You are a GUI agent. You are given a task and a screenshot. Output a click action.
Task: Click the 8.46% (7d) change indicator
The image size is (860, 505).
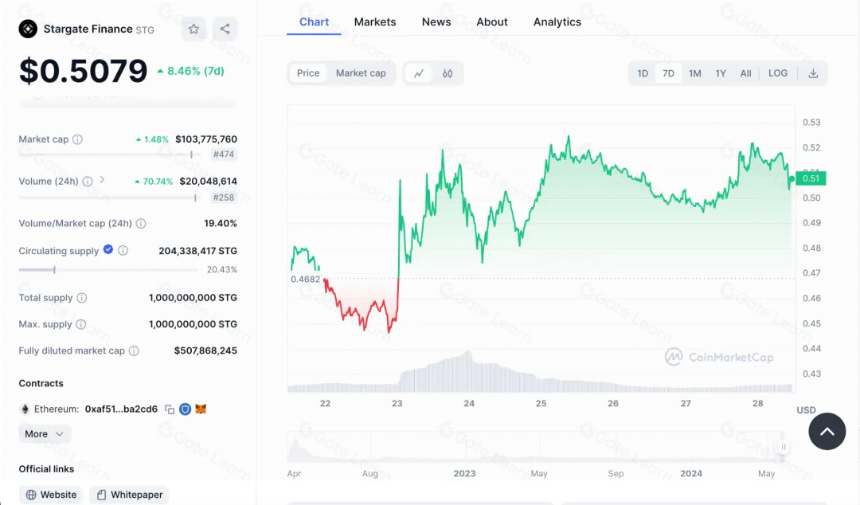tap(191, 71)
